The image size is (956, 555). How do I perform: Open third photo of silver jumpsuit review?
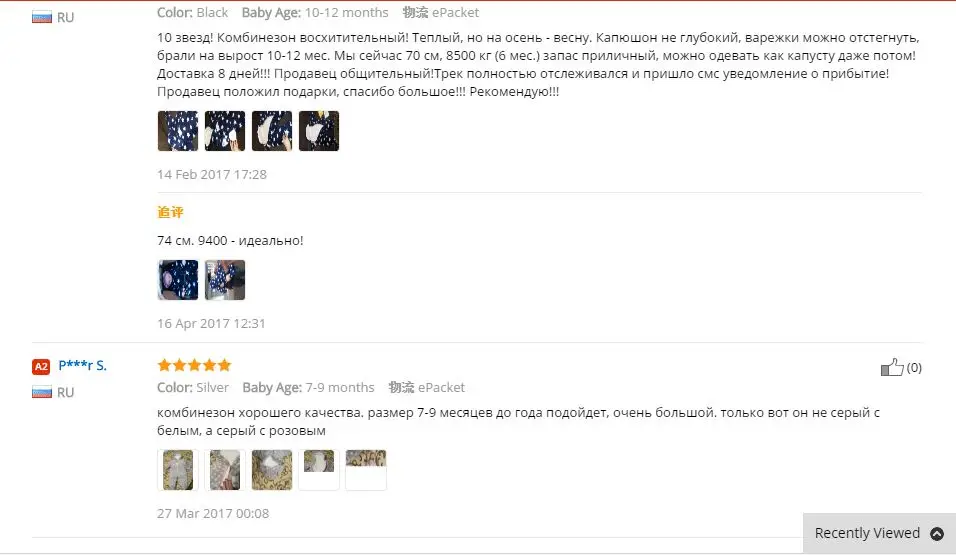coord(272,470)
